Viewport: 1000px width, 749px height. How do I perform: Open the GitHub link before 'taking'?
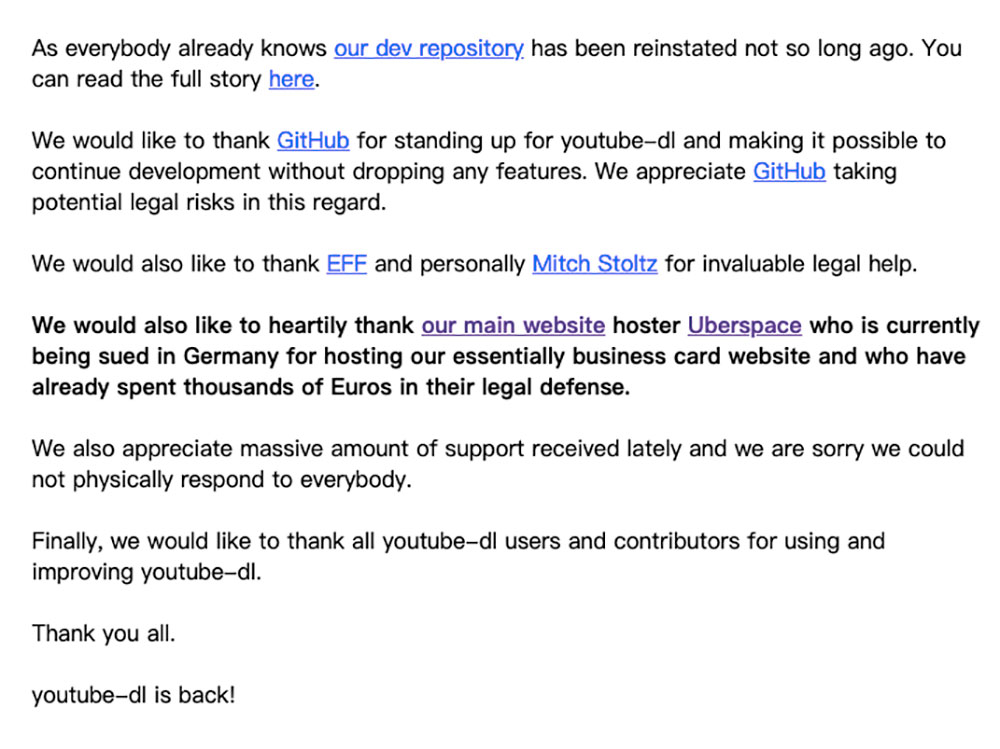790,171
